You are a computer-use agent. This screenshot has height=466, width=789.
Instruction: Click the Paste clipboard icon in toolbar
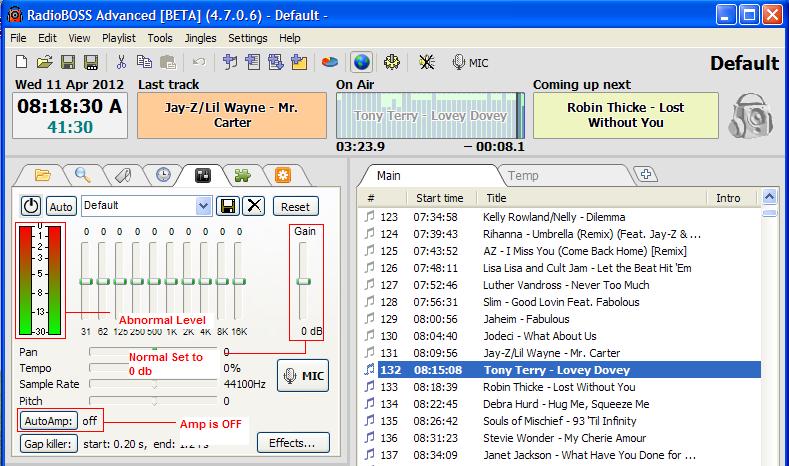tap(168, 62)
